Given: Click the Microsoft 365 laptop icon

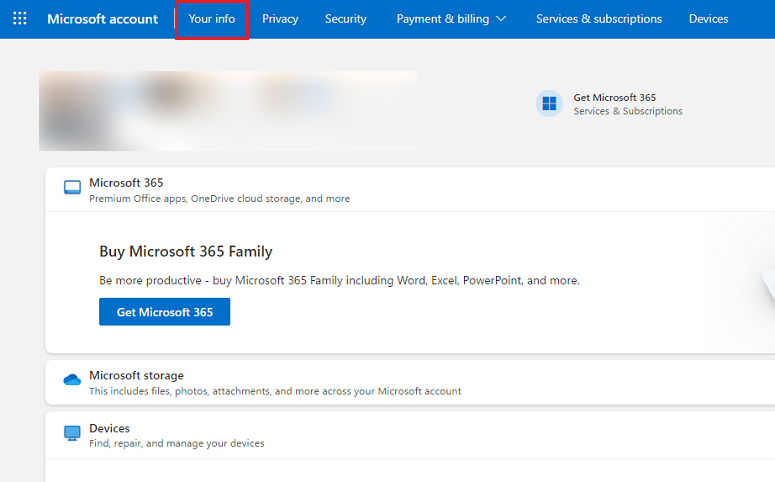Looking at the screenshot, I should [x=72, y=187].
